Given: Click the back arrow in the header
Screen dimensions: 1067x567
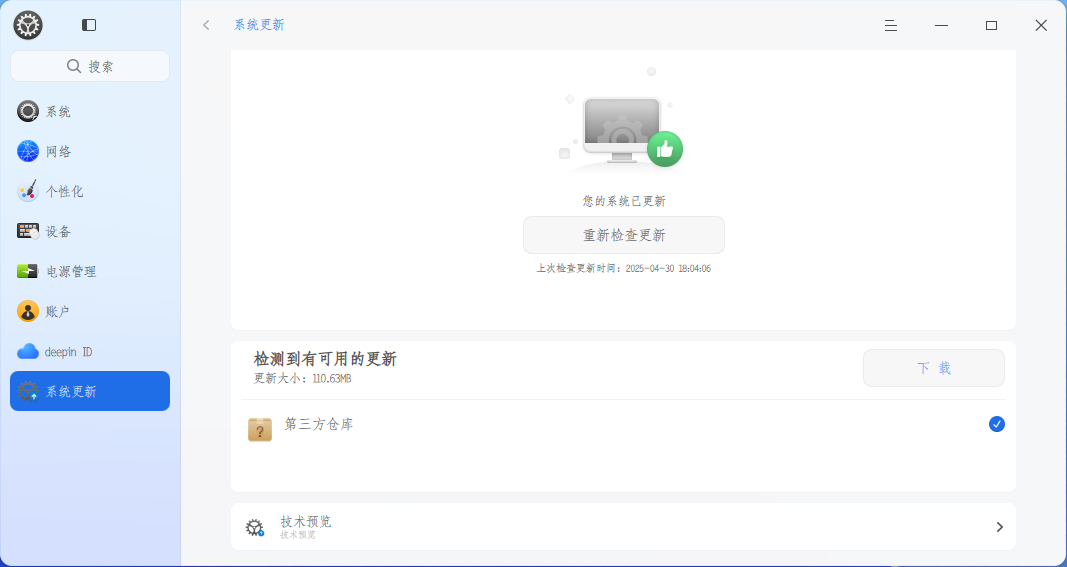Looking at the screenshot, I should (206, 25).
